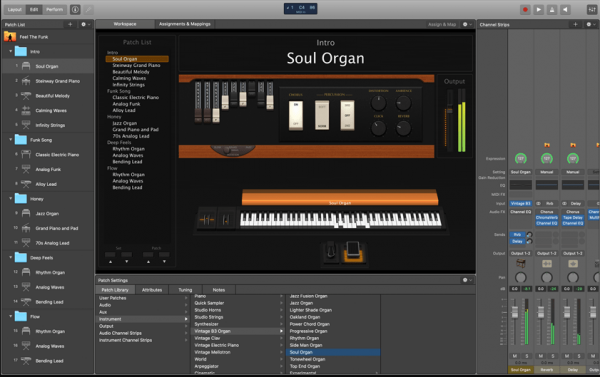Click the pitch bend wheel beside the keyboard
The height and width of the screenshot is (377, 600).
point(207,219)
